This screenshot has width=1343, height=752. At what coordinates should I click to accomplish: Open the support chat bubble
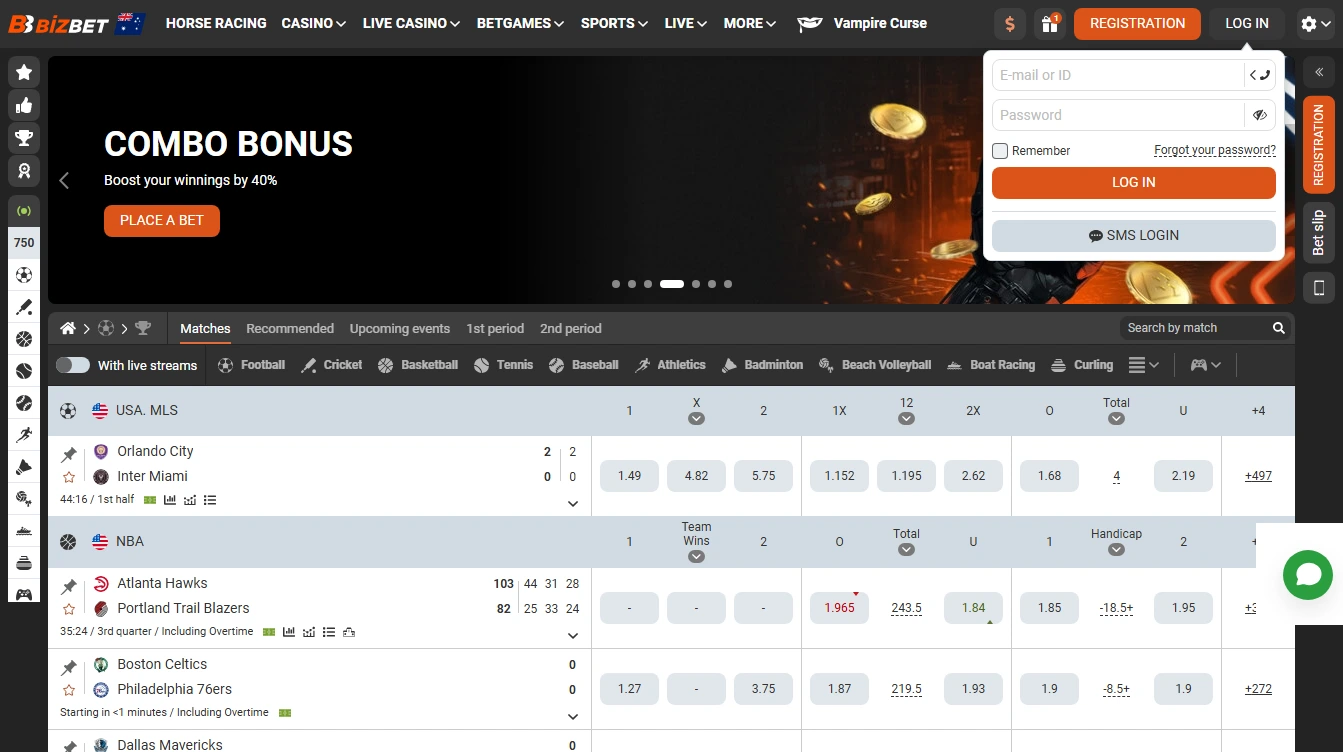pos(1307,575)
